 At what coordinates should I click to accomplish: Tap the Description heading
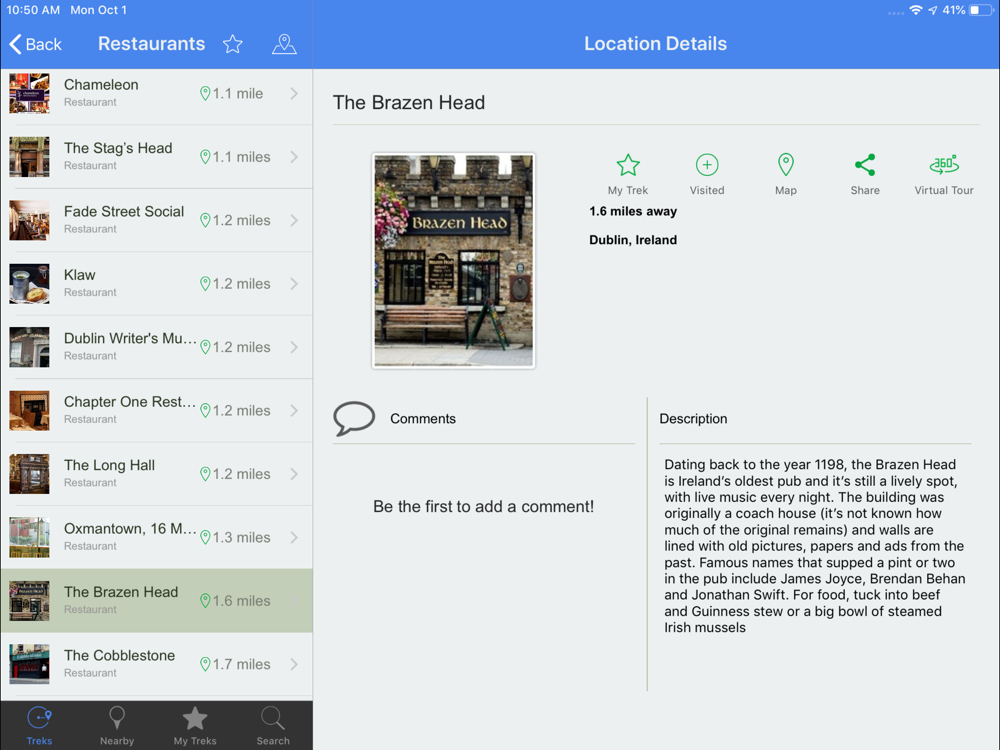click(x=693, y=419)
